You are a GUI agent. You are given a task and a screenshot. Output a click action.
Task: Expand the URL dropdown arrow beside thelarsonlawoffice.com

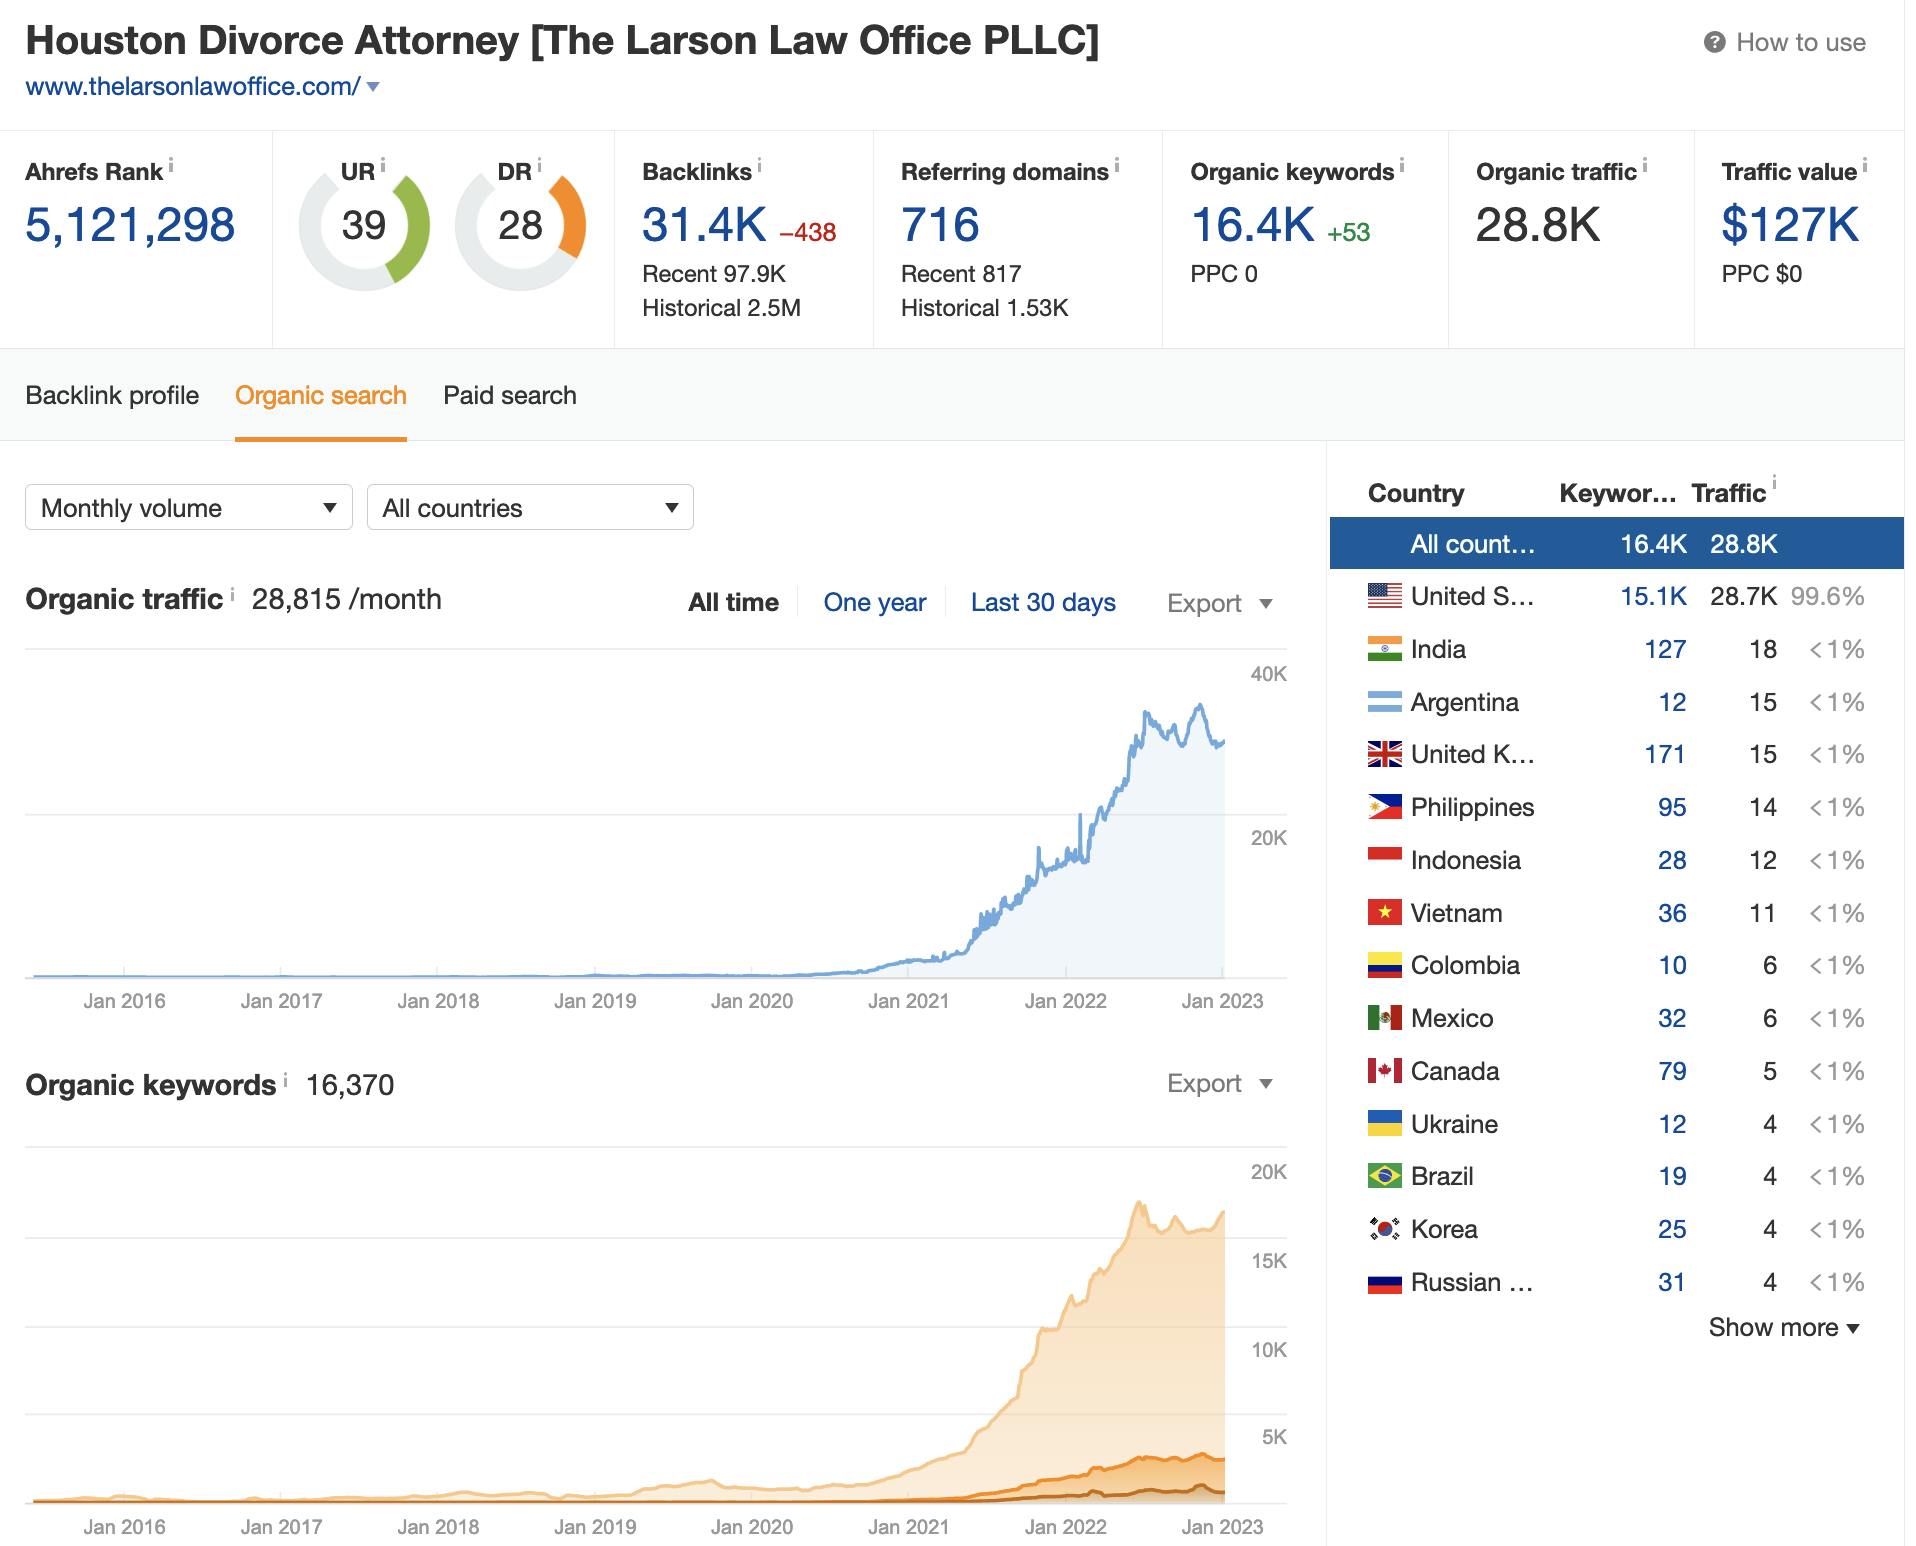pos(373,87)
